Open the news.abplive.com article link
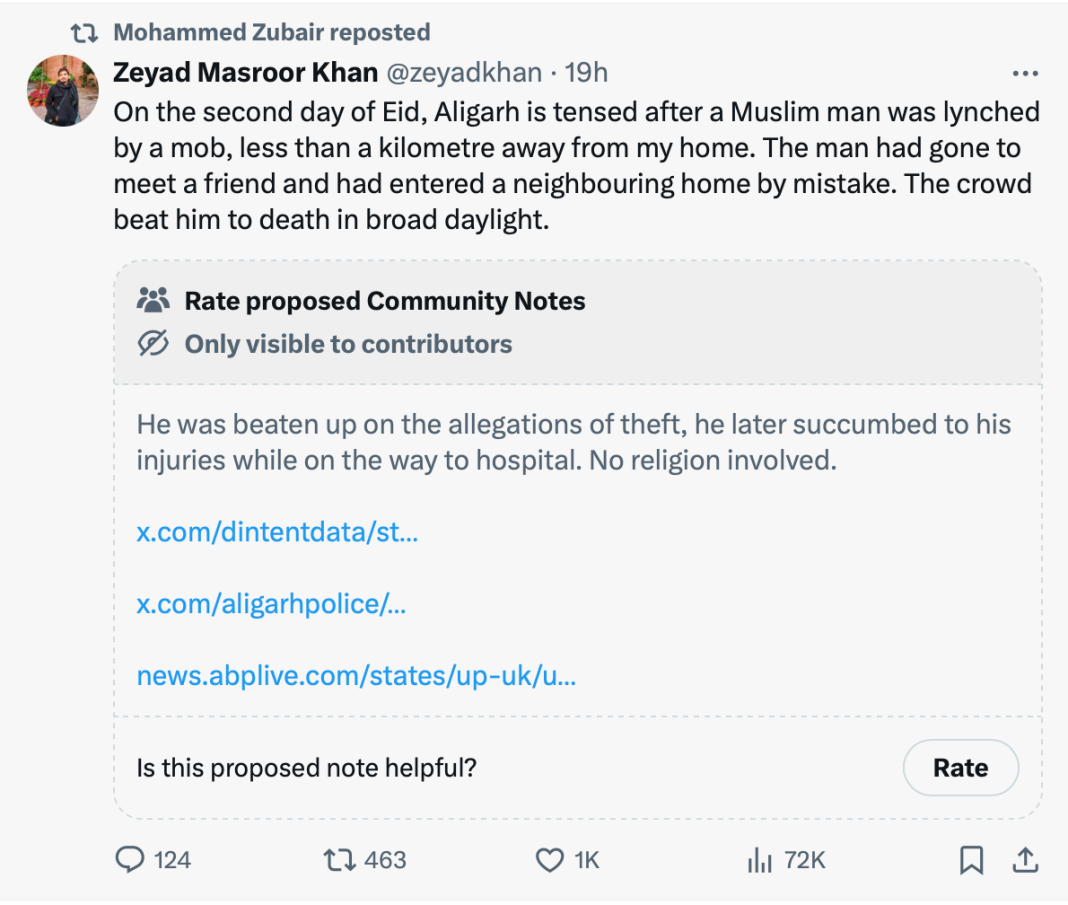The width and height of the screenshot is (1068, 905). [x=356, y=676]
